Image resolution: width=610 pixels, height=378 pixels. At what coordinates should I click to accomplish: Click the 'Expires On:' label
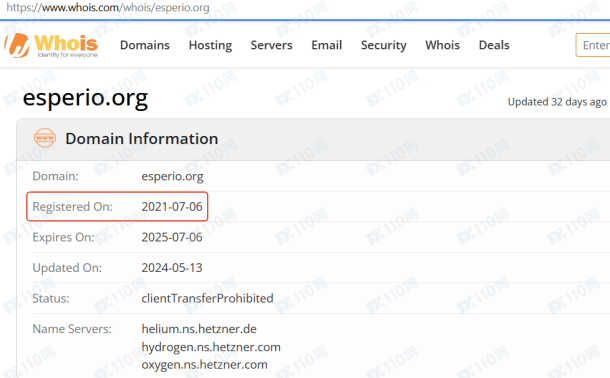click(x=63, y=237)
